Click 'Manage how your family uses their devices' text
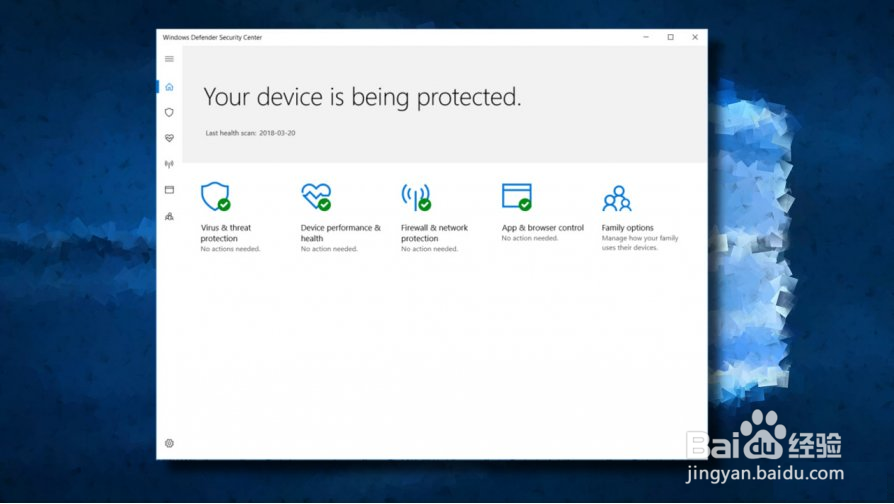Image resolution: width=894 pixels, height=504 pixels. (x=640, y=243)
